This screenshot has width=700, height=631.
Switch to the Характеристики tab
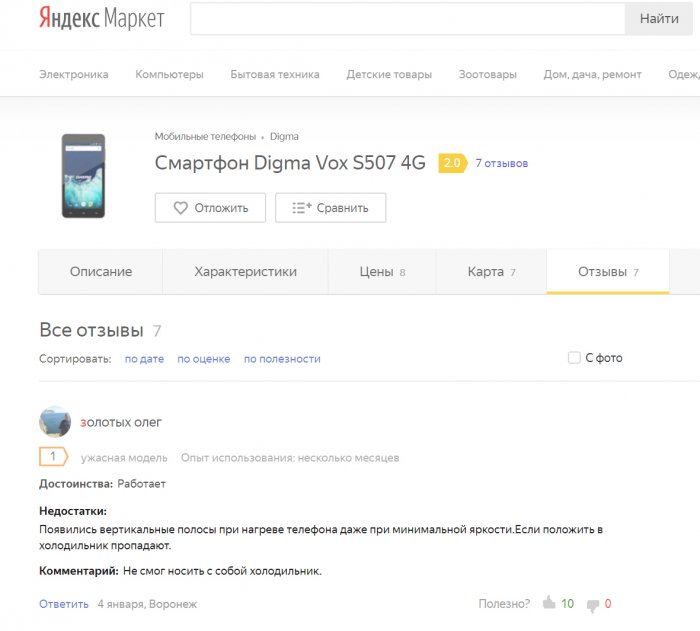click(x=246, y=272)
